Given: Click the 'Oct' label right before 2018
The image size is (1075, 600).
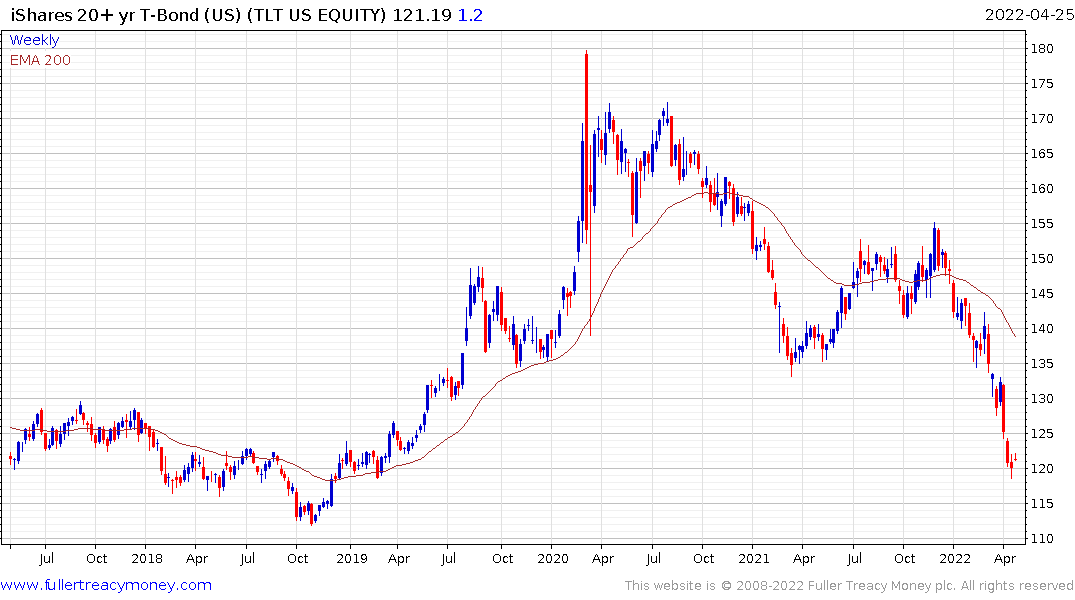Looking at the screenshot, I should 97,558.
